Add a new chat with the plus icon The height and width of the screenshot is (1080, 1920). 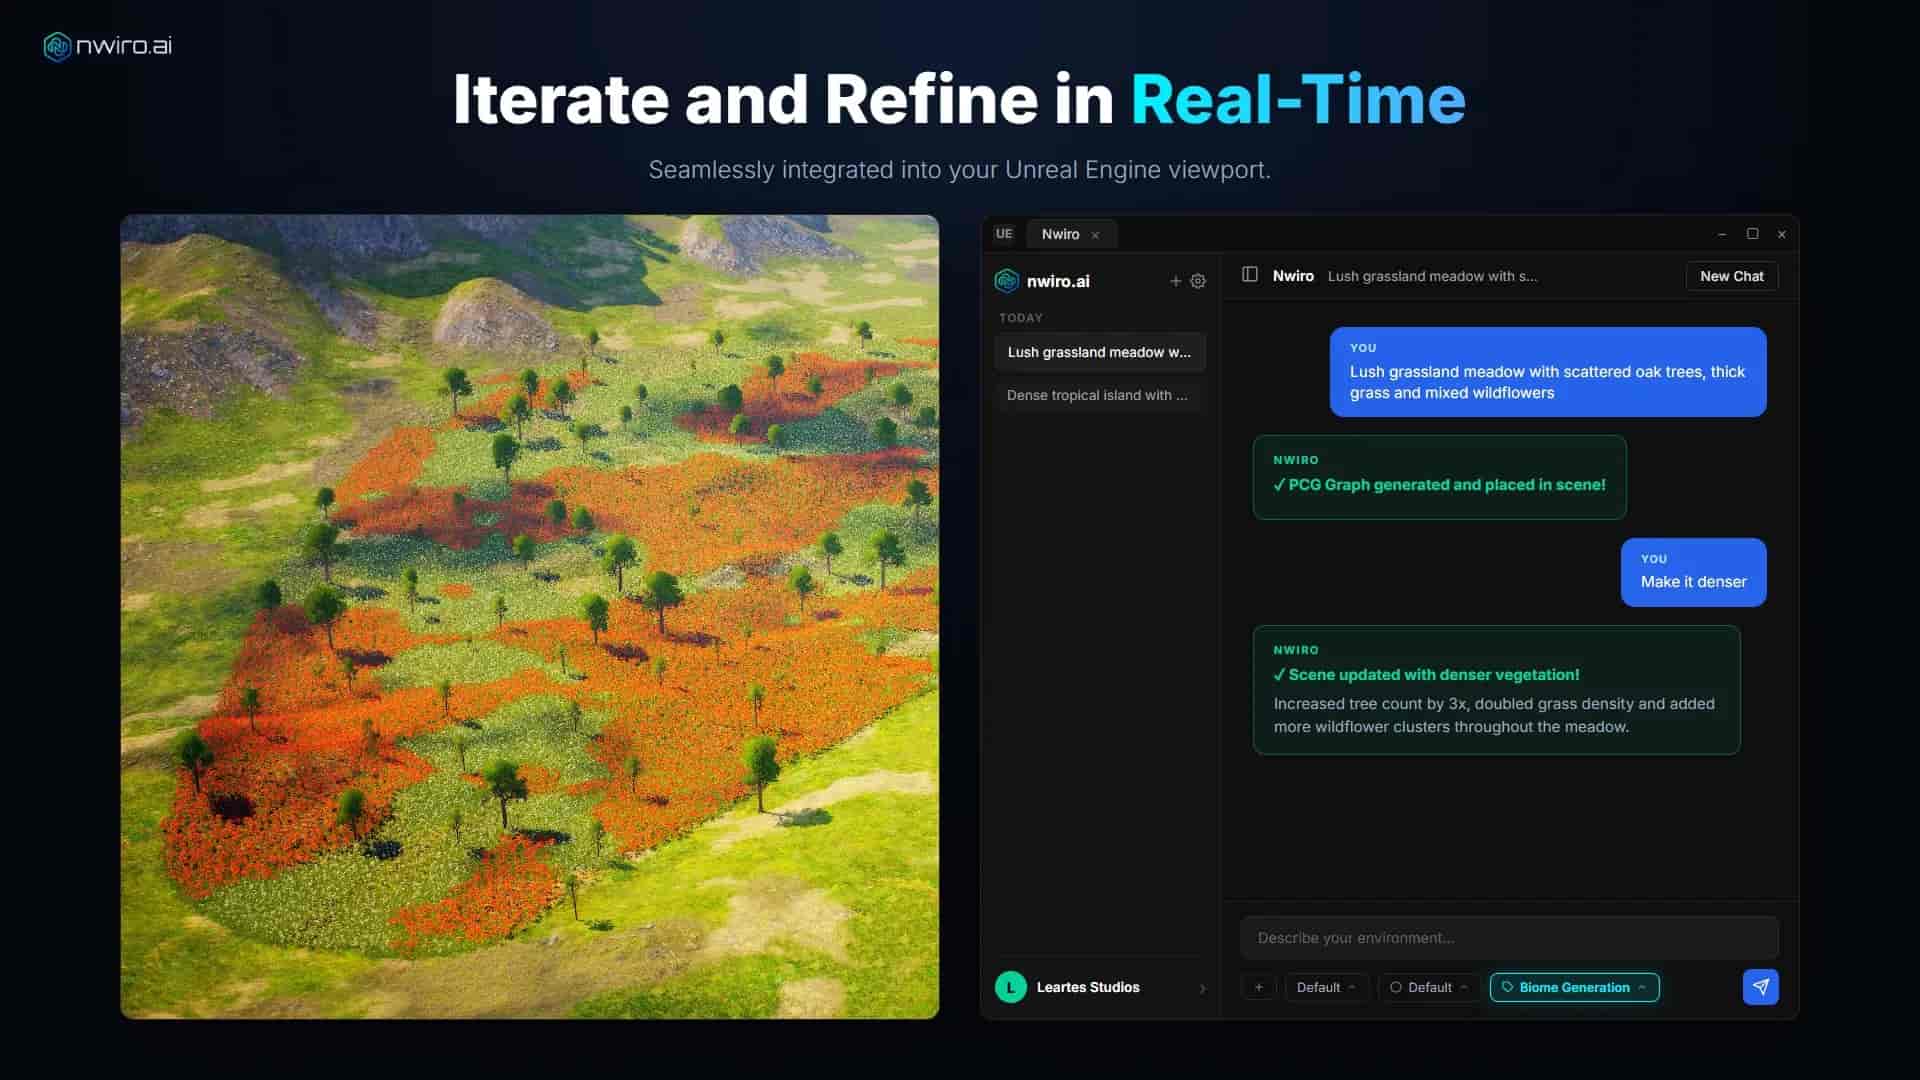(x=1176, y=282)
